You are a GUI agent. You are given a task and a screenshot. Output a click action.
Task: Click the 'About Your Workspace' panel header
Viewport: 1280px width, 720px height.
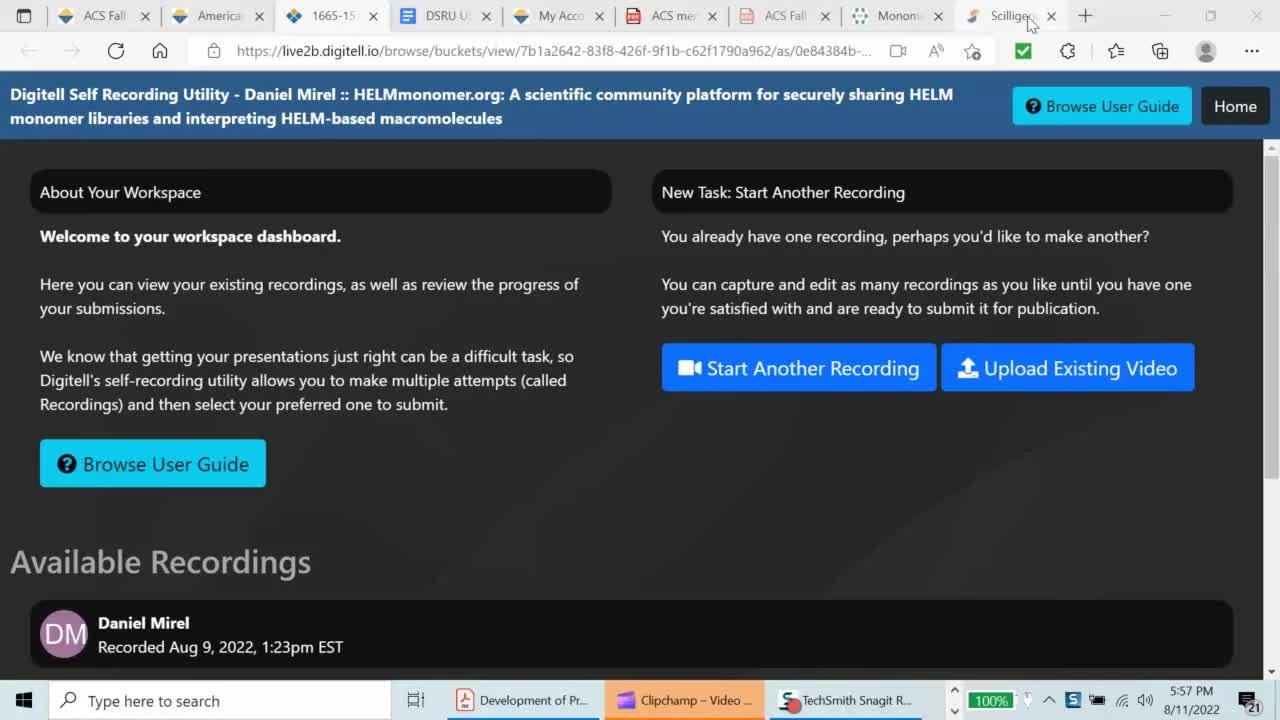click(x=321, y=192)
